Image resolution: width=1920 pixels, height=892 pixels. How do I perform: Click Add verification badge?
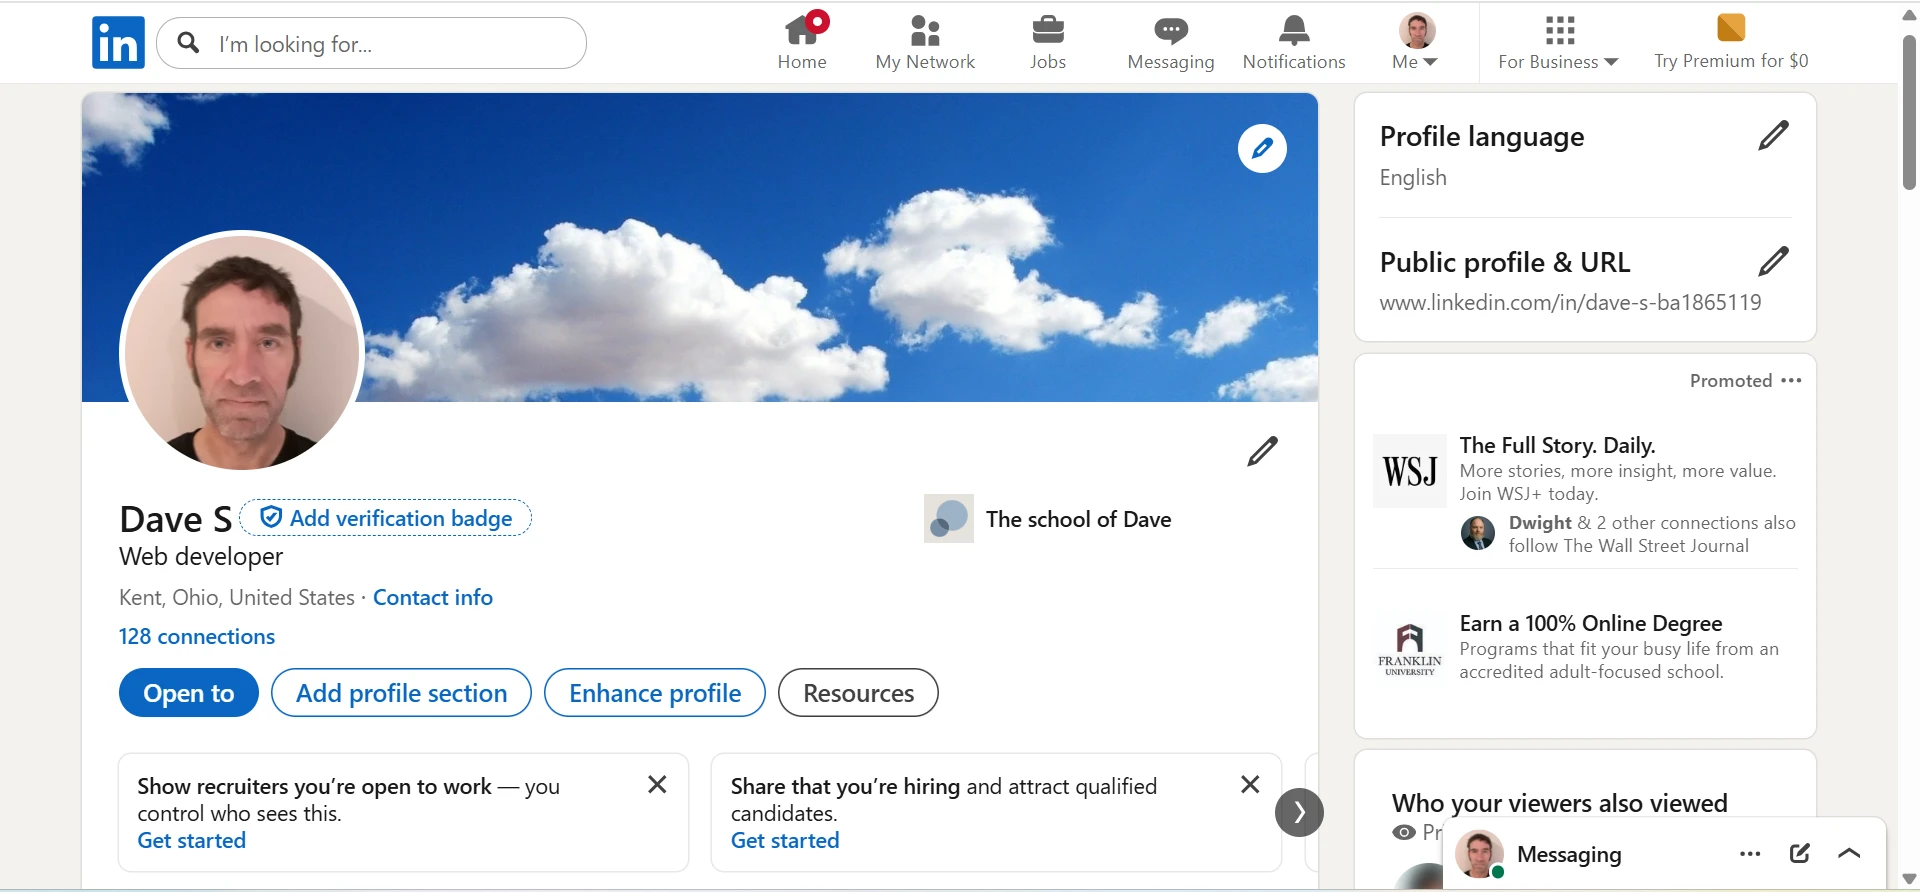[386, 518]
